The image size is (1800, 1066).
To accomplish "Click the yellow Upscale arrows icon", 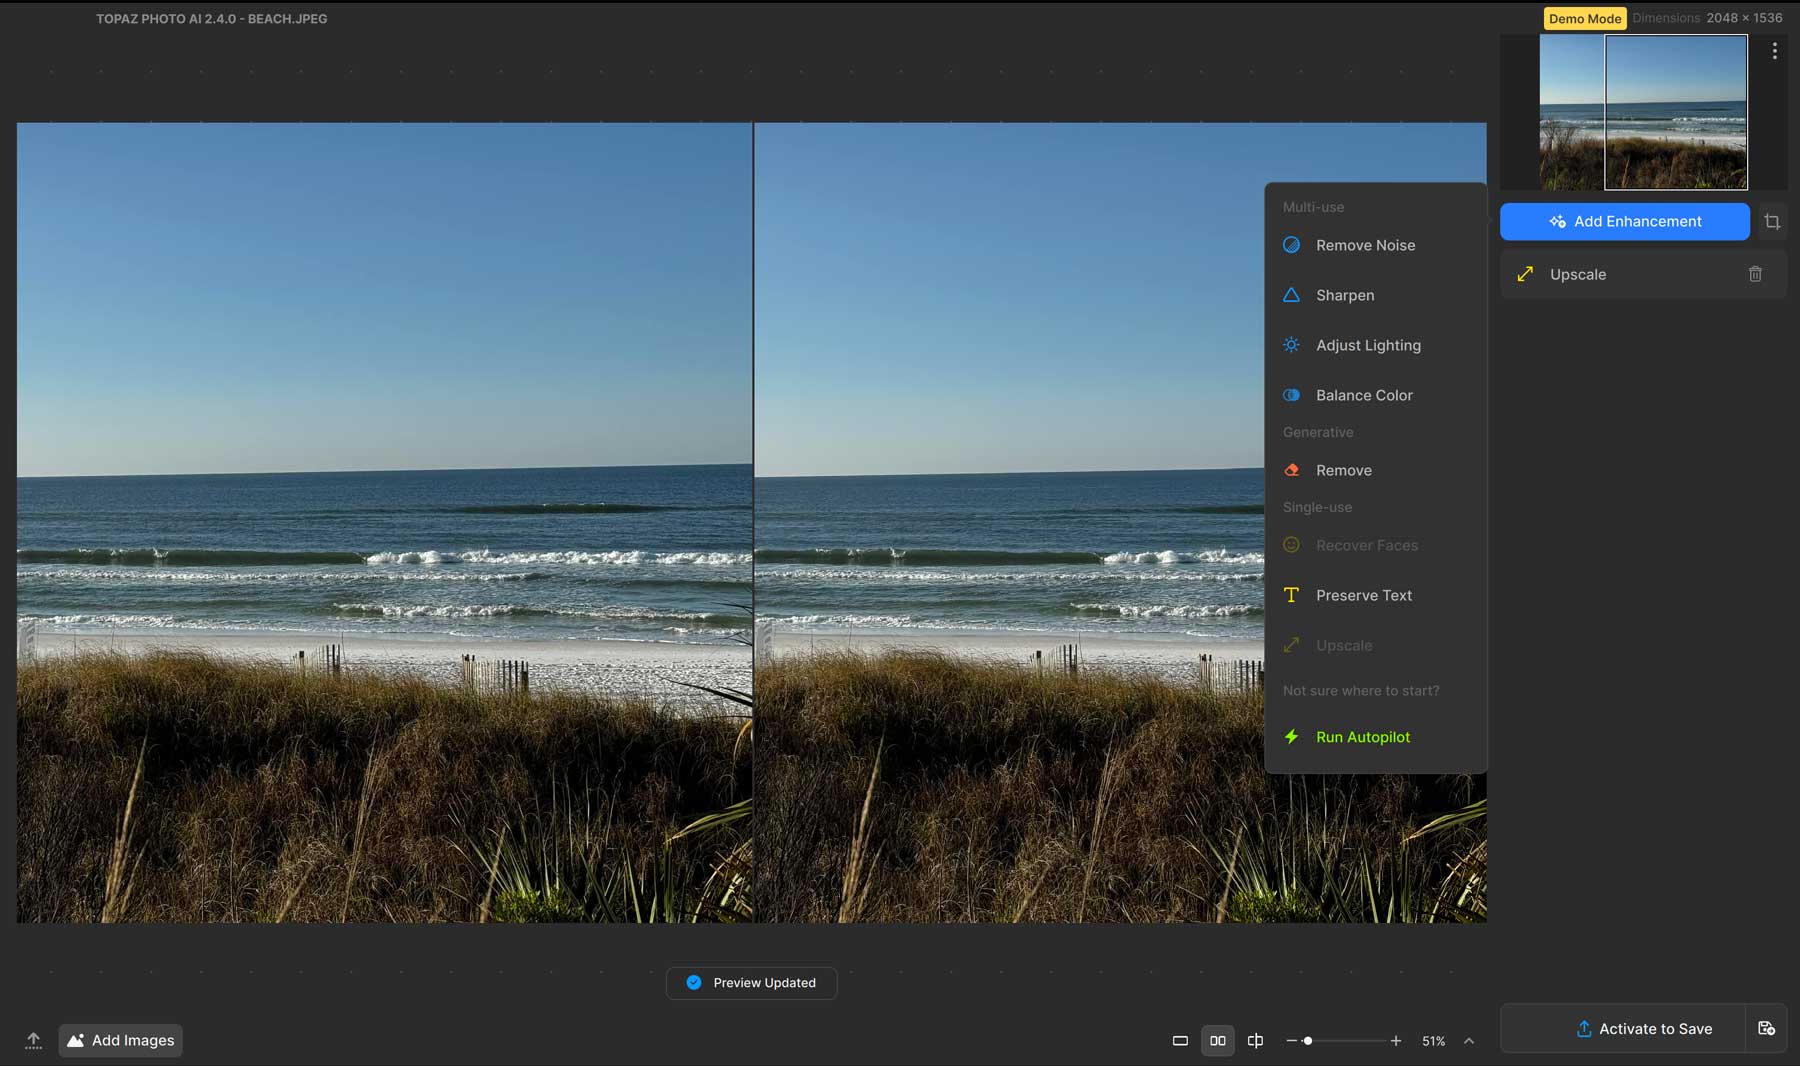I will point(1524,273).
